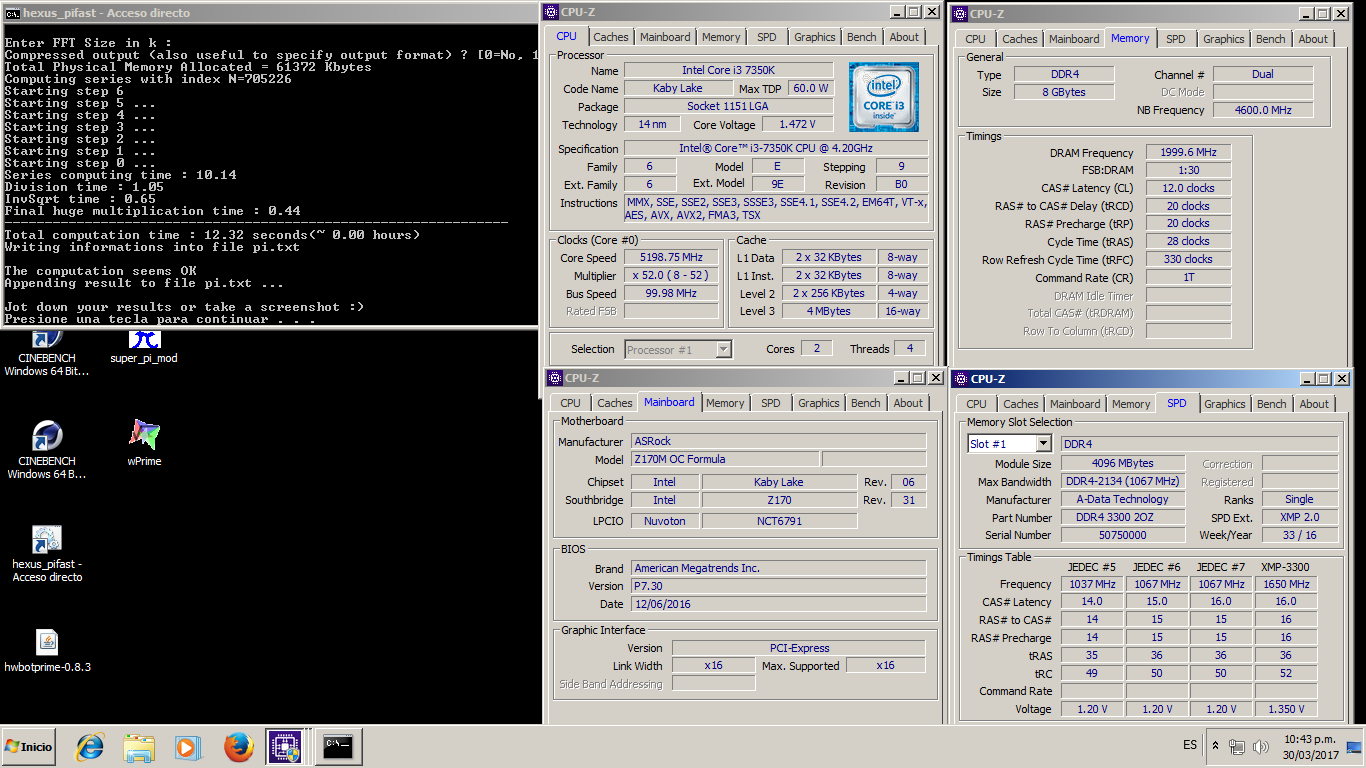Select hexus_pifast Acceso directo desktop icon
Viewport: 1366px width, 768px height.
[47, 553]
